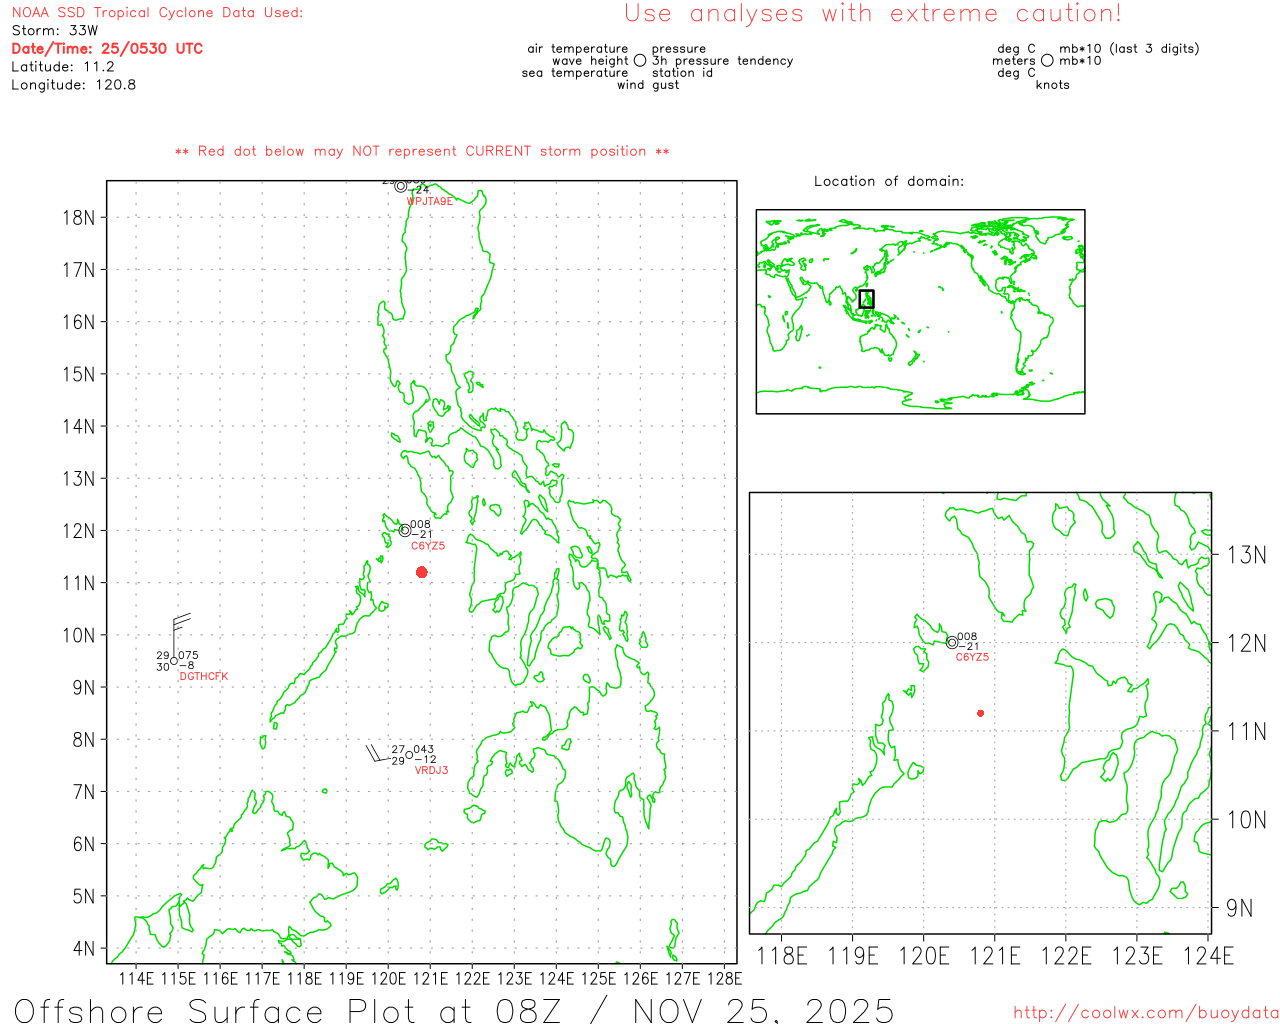Screen dimensions: 1280x1024
Task: Click the 075 pressure value at DGTHCFK
Action: (x=188, y=656)
